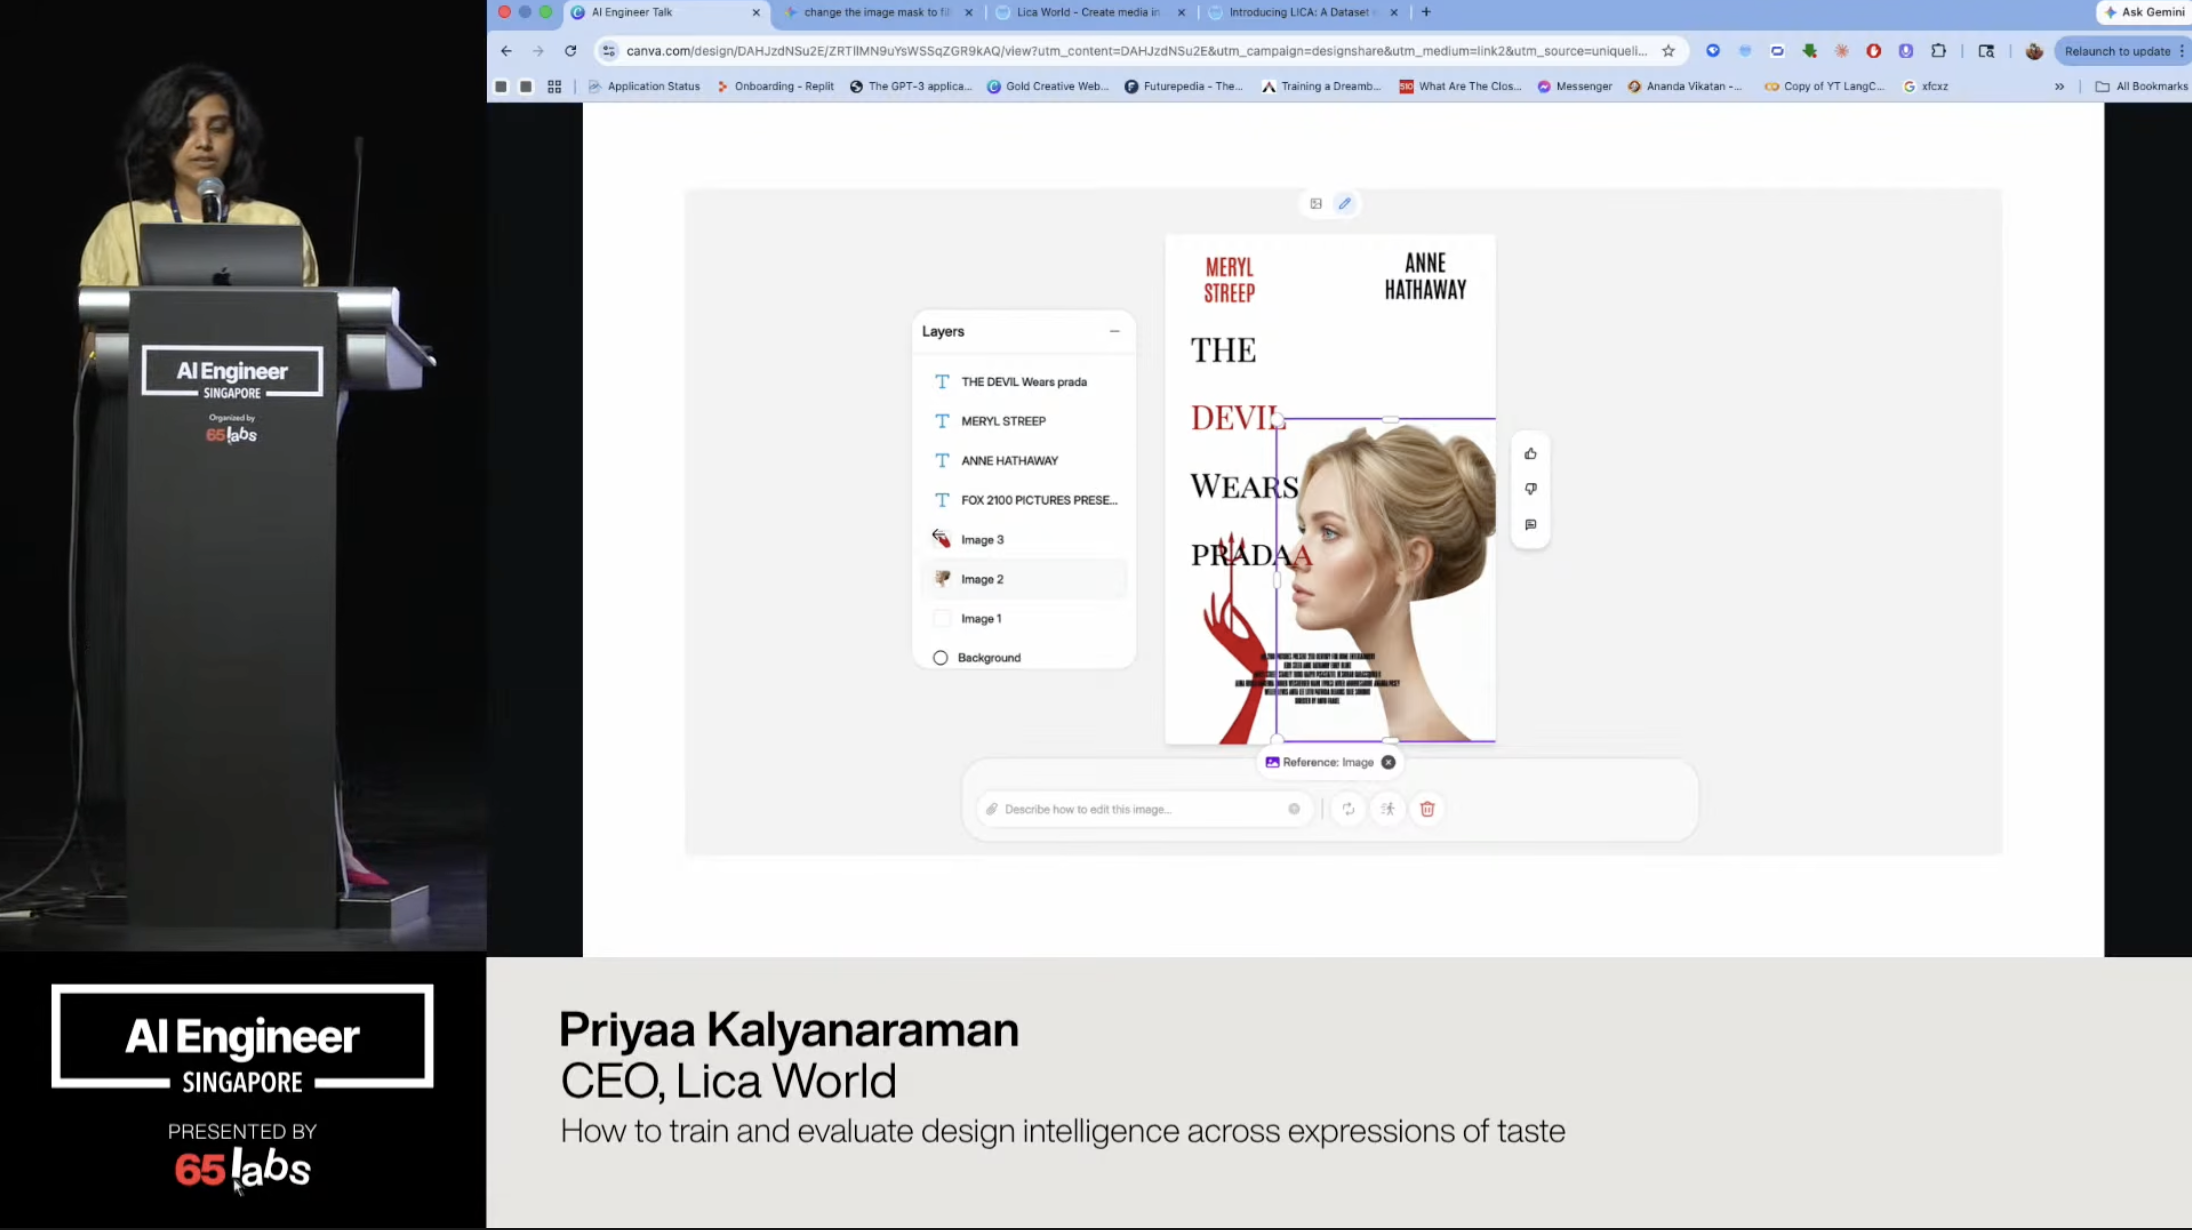
Task: Go back to the previous page
Action: coord(506,51)
